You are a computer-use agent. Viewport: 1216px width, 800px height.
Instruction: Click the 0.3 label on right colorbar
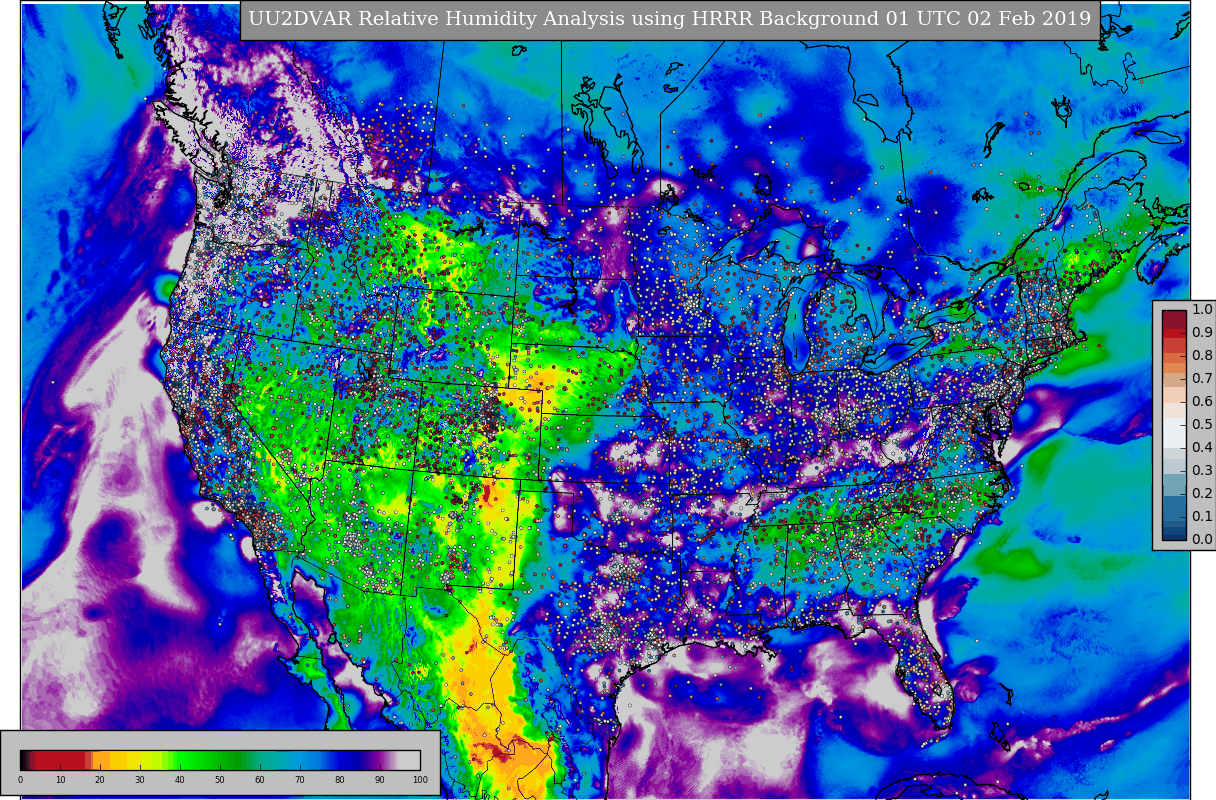(1202, 471)
